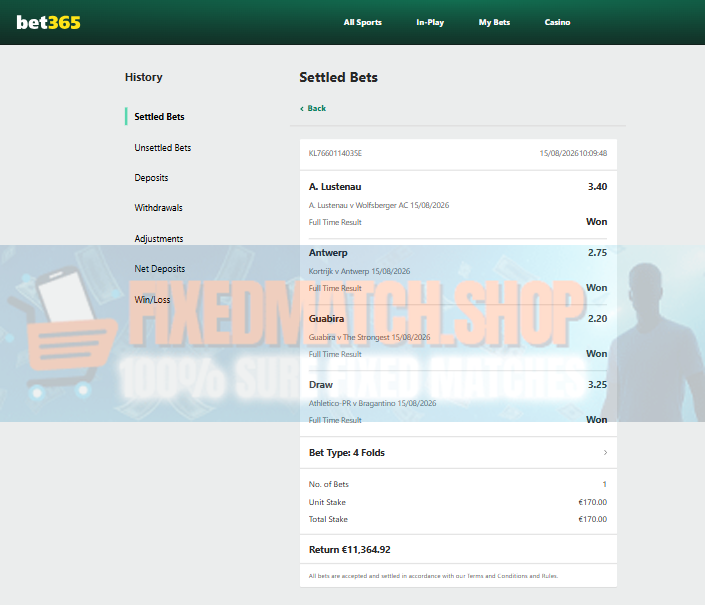Click the History heading
The width and height of the screenshot is (705, 605).
143,77
